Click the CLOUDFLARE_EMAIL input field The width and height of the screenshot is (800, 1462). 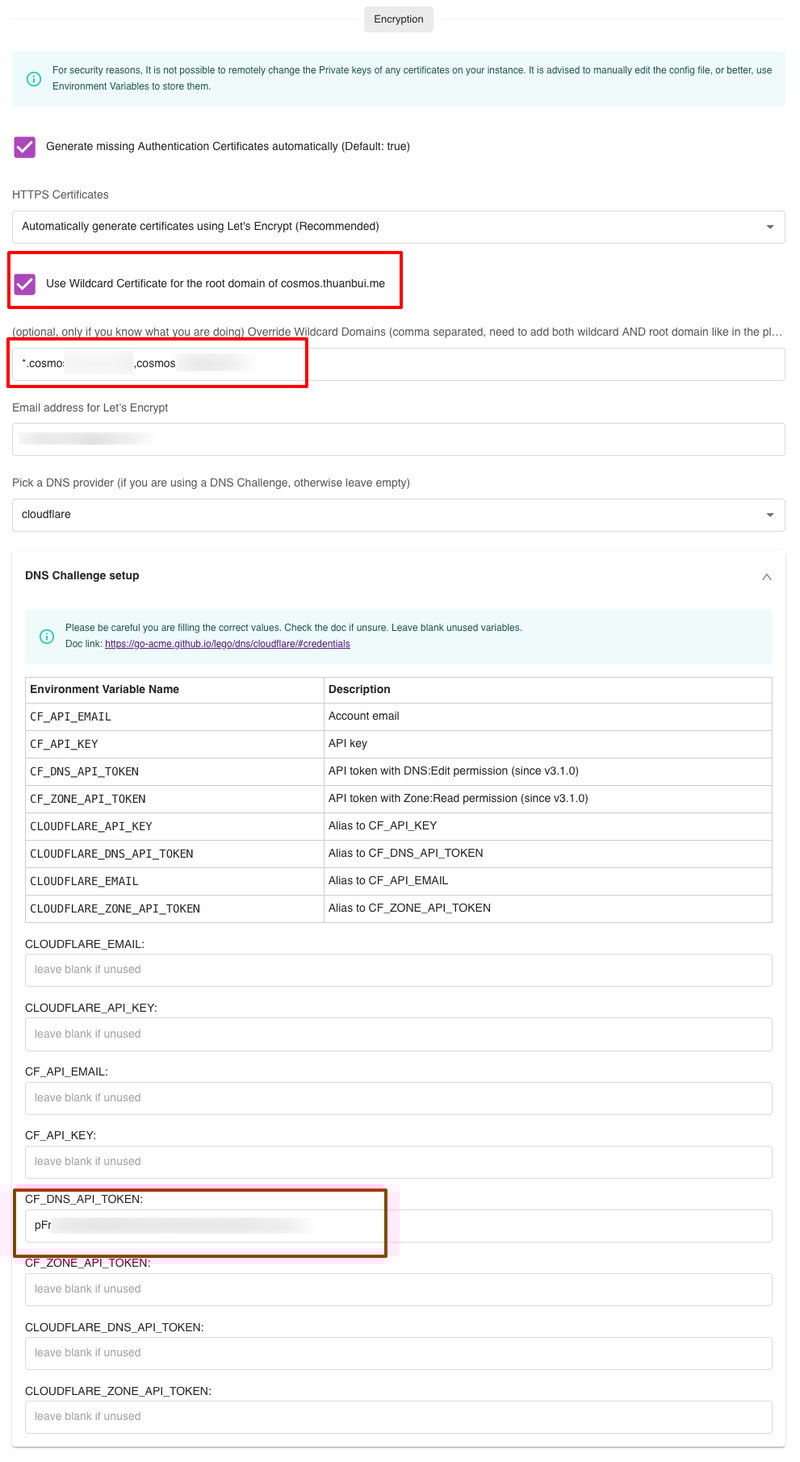tap(398, 970)
